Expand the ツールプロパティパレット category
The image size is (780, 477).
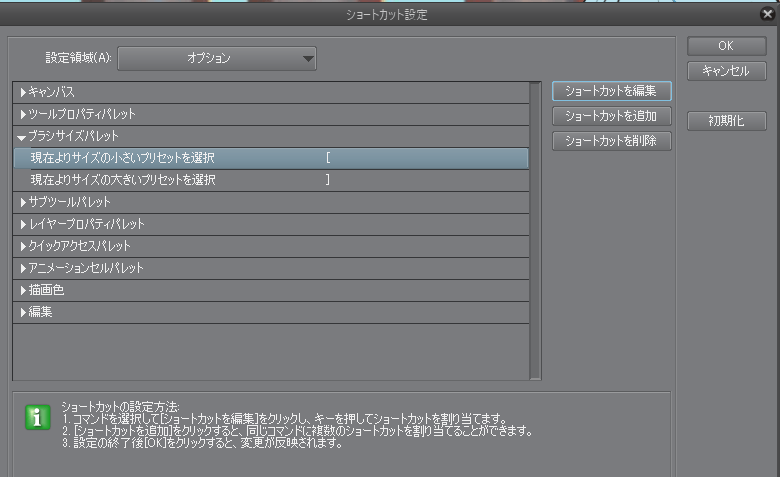(23, 114)
